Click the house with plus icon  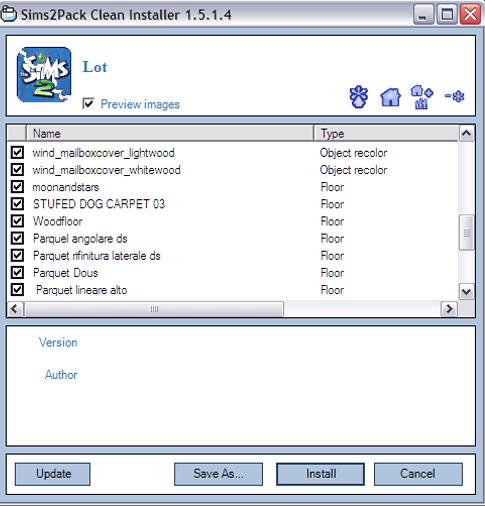(x=422, y=97)
